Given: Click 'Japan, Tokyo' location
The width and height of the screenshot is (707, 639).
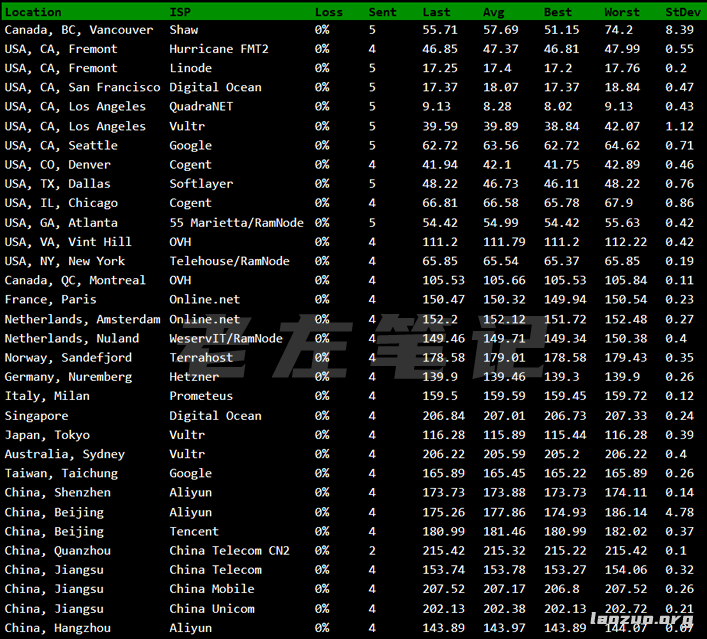Looking at the screenshot, I should 47,435.
